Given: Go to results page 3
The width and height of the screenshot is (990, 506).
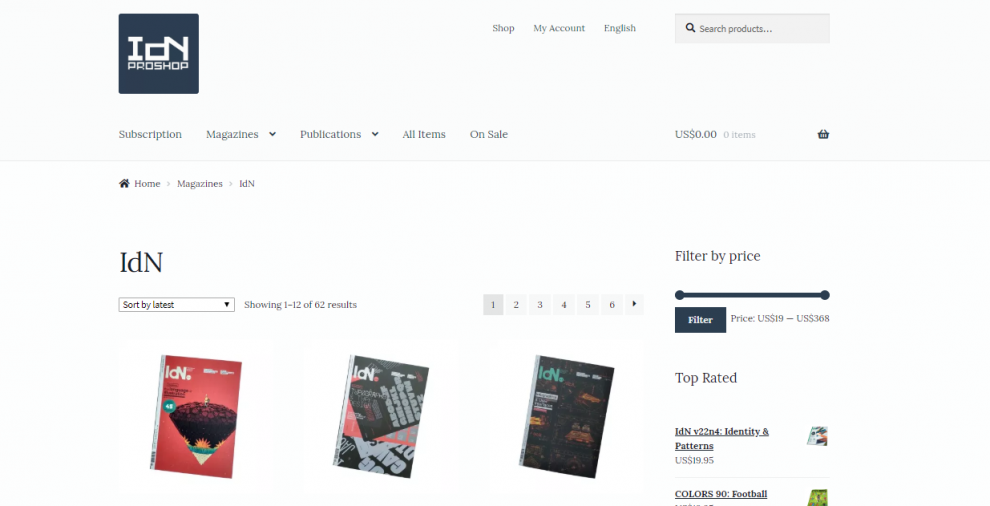Looking at the screenshot, I should pos(540,304).
